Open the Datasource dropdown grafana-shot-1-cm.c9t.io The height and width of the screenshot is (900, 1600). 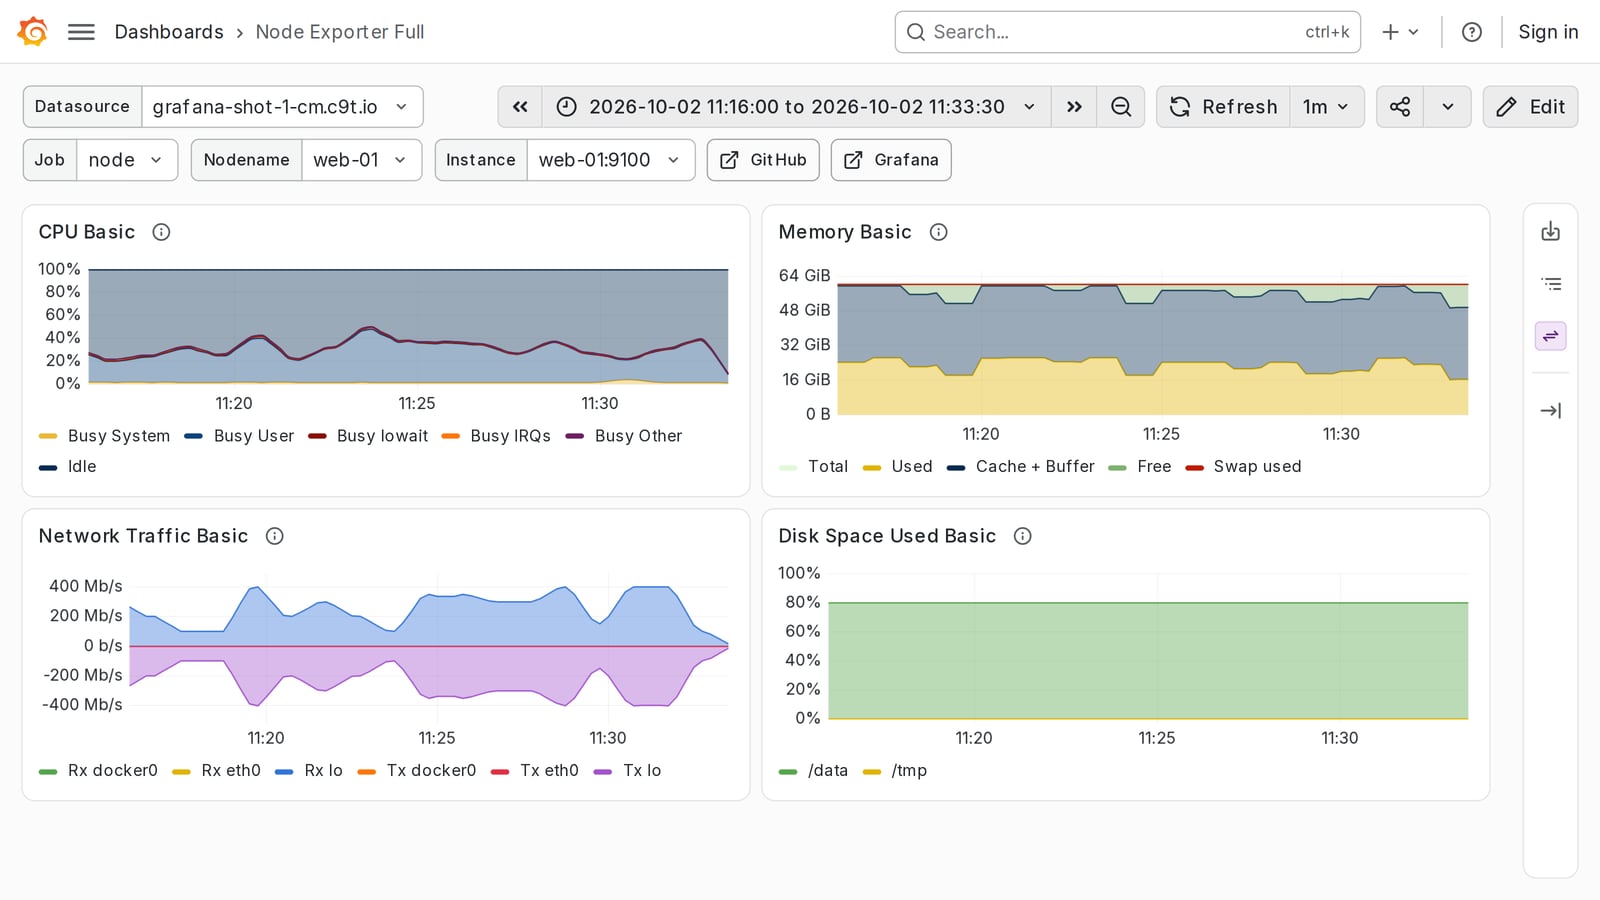(x=282, y=107)
